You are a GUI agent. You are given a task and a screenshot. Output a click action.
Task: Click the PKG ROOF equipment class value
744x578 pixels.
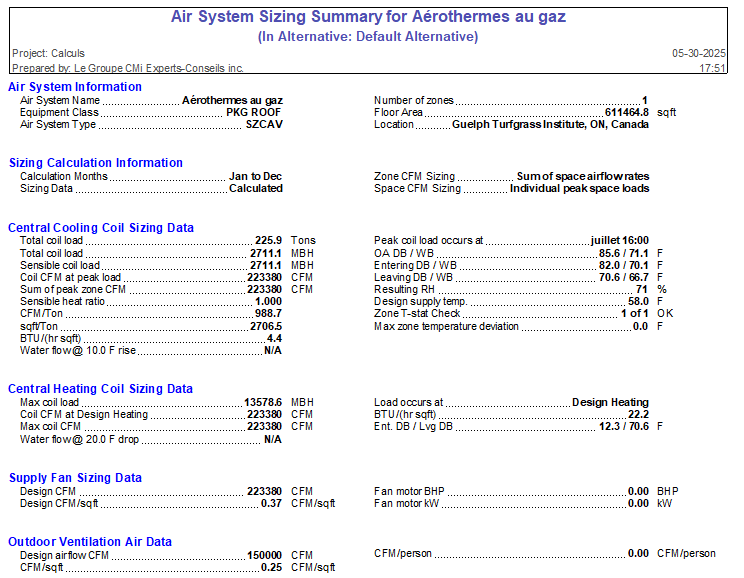254,113
